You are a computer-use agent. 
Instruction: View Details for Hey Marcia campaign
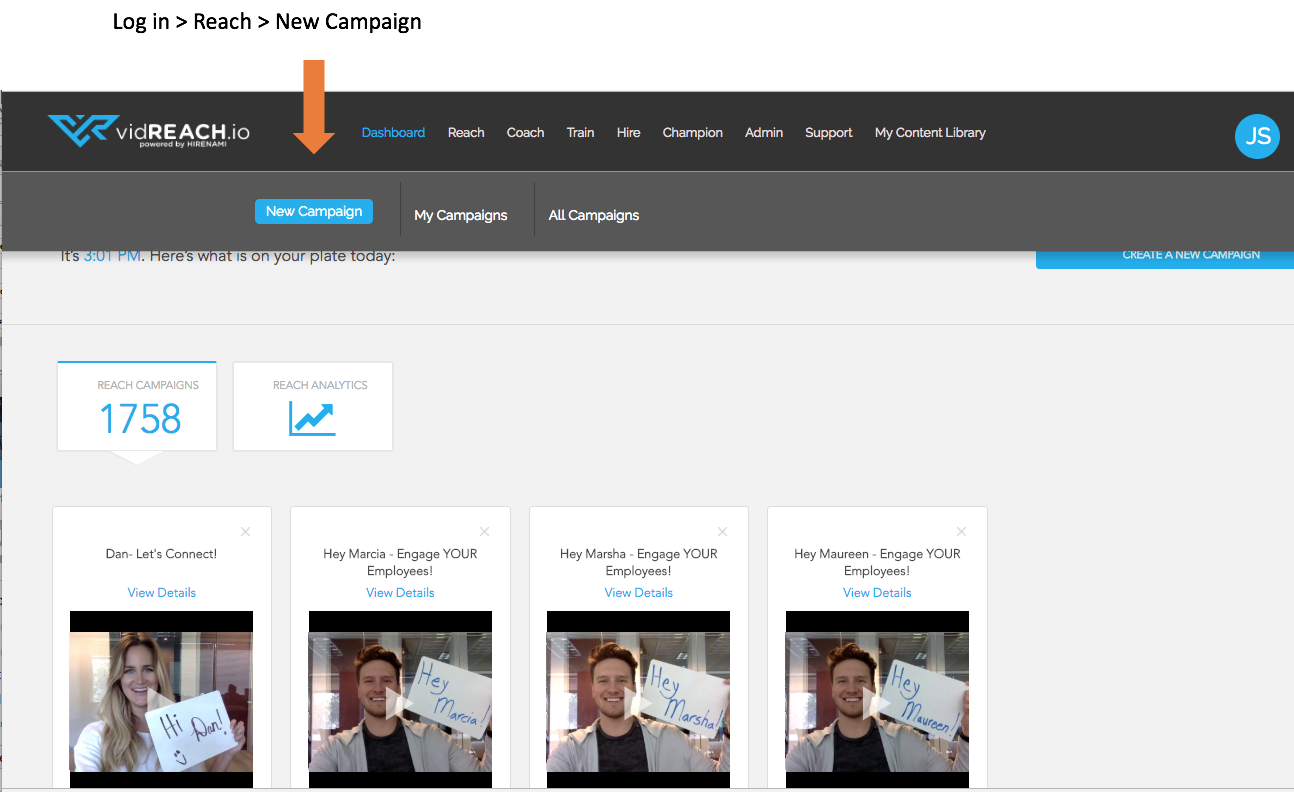(x=400, y=593)
